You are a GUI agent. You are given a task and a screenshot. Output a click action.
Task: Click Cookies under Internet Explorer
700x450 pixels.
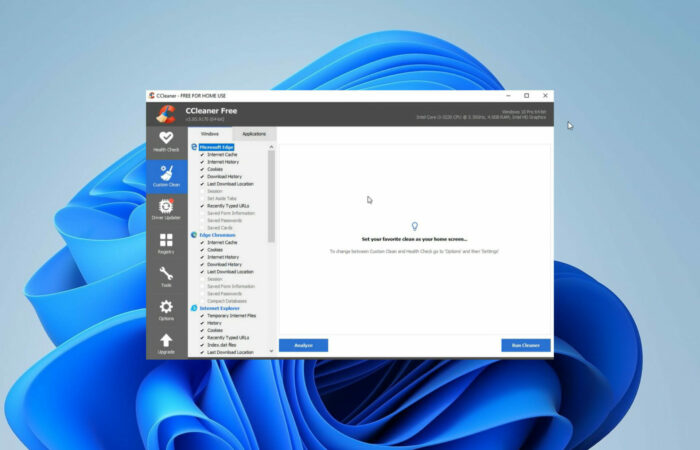[x=215, y=330]
